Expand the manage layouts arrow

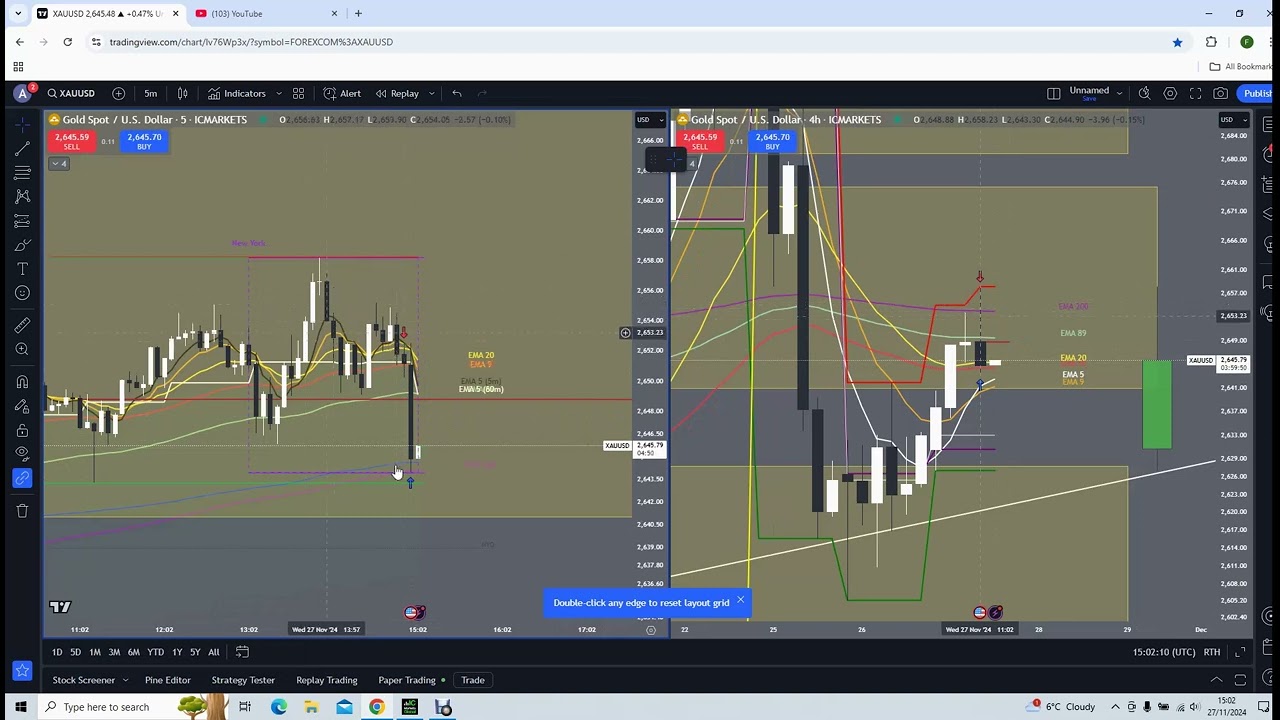(x=1119, y=93)
